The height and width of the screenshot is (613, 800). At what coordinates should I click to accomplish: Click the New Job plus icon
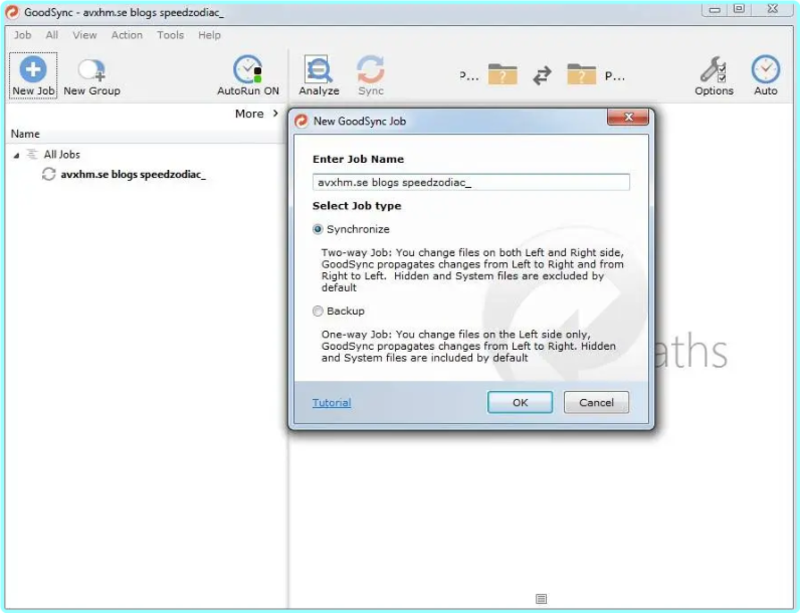point(33,69)
